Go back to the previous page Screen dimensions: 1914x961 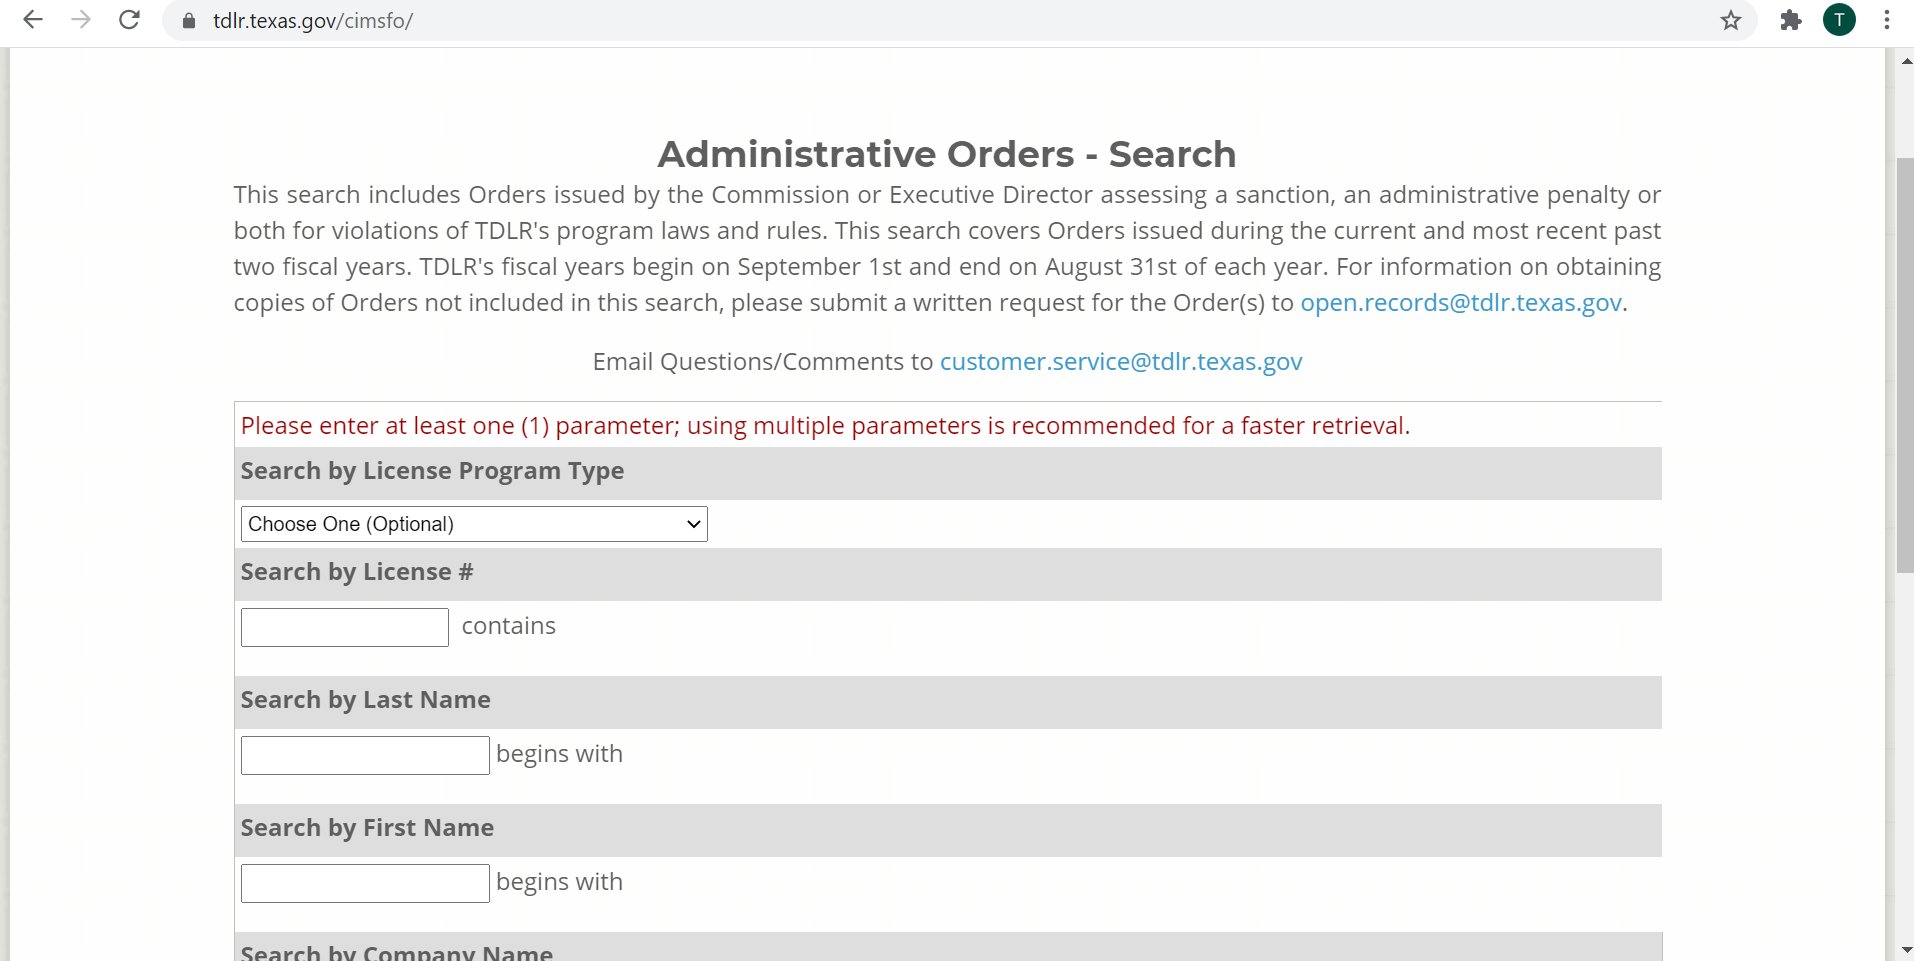33,20
